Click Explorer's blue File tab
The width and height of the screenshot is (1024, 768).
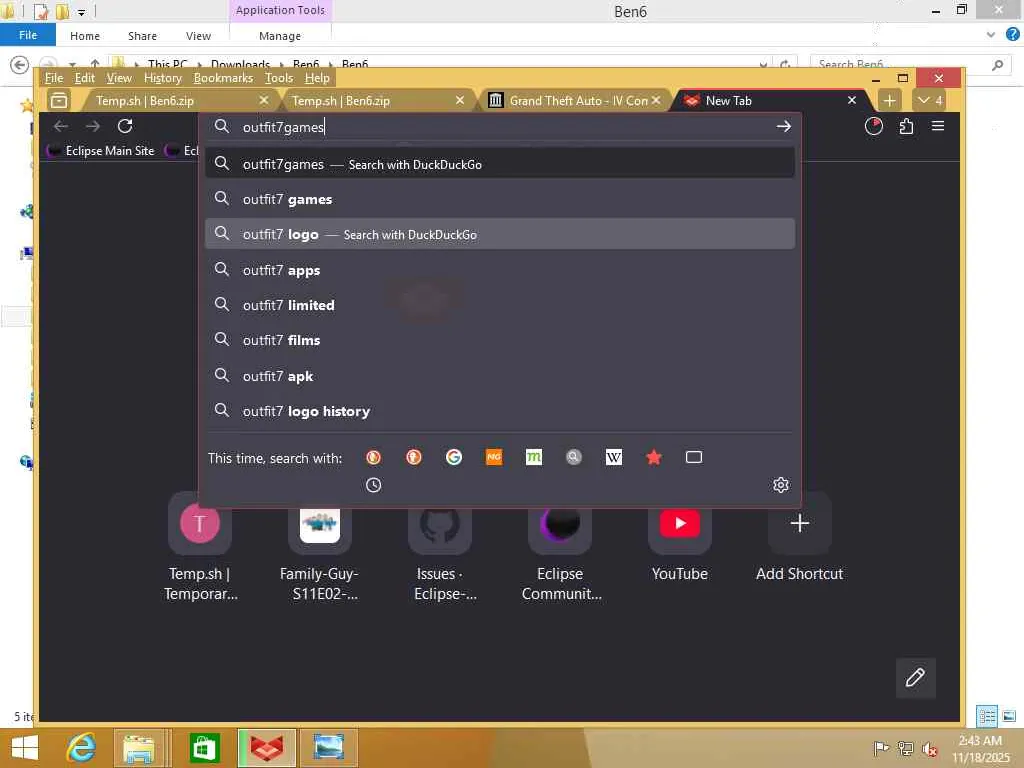pos(27,35)
